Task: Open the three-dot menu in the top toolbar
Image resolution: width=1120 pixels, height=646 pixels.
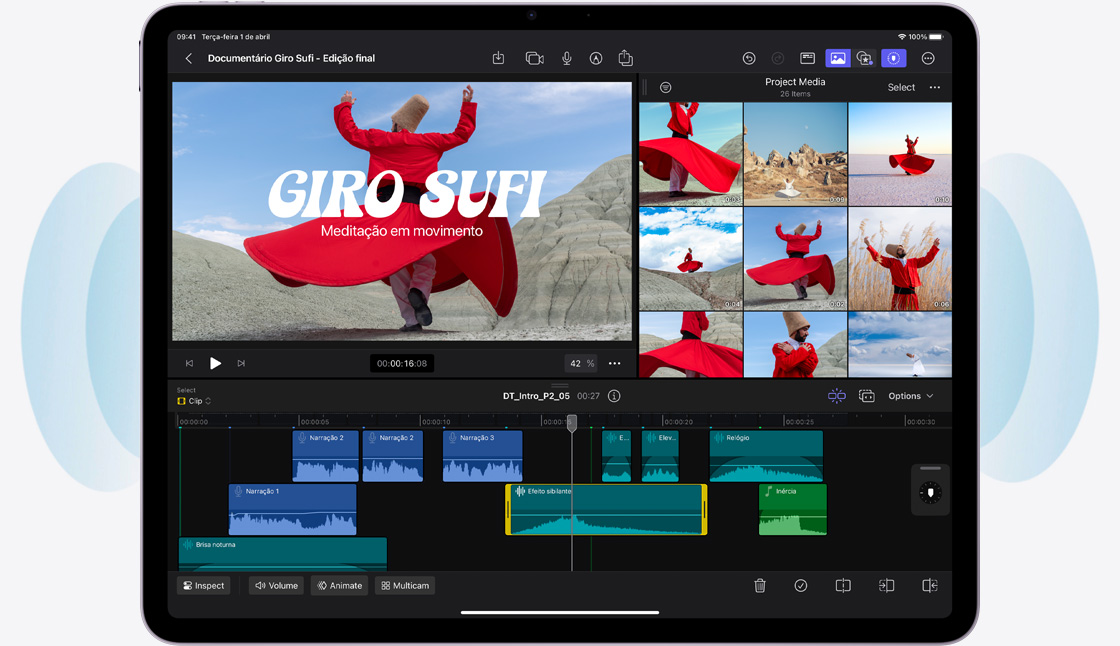Action: tap(928, 58)
